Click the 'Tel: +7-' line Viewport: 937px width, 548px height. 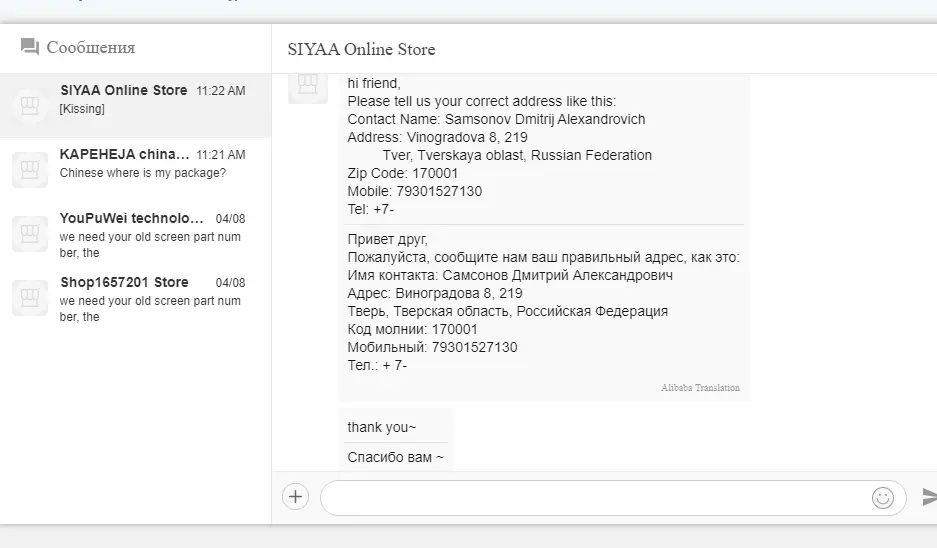pyautogui.click(x=370, y=209)
